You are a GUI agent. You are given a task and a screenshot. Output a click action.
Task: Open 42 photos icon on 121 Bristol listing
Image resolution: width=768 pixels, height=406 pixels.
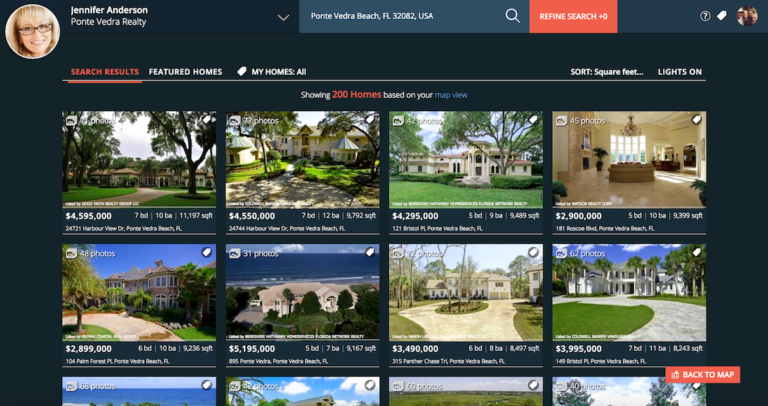click(398, 120)
